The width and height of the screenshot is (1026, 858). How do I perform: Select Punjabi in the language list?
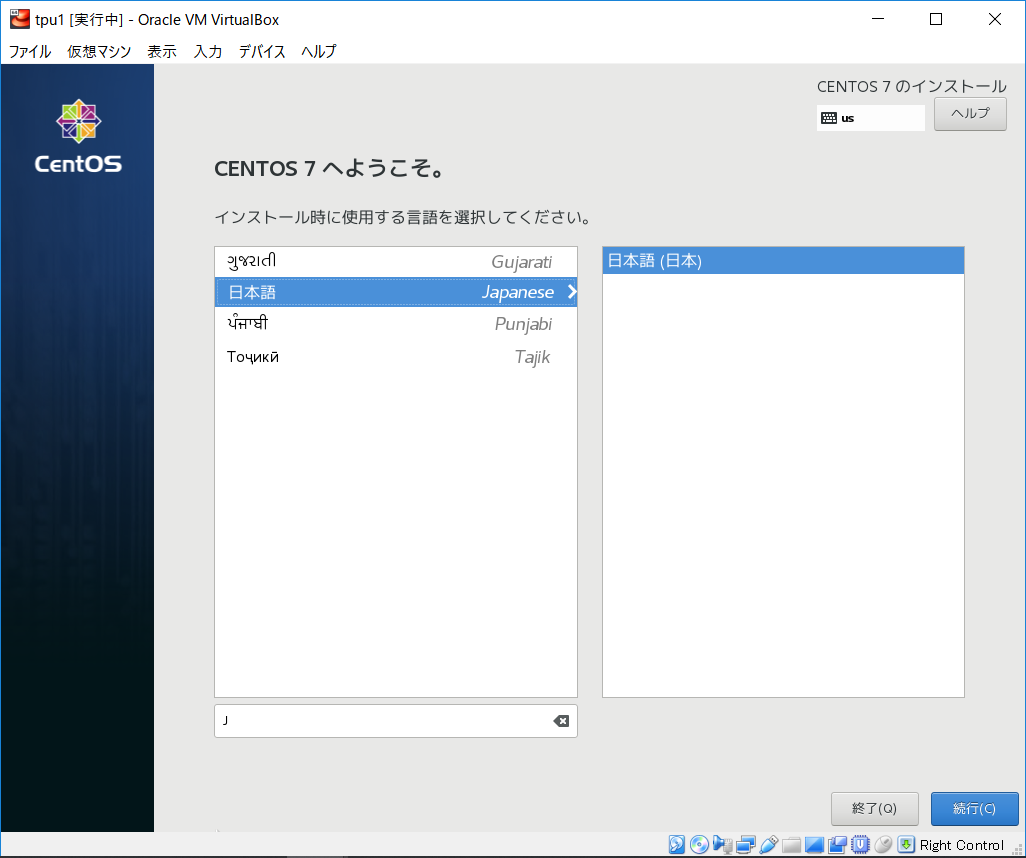(x=396, y=324)
